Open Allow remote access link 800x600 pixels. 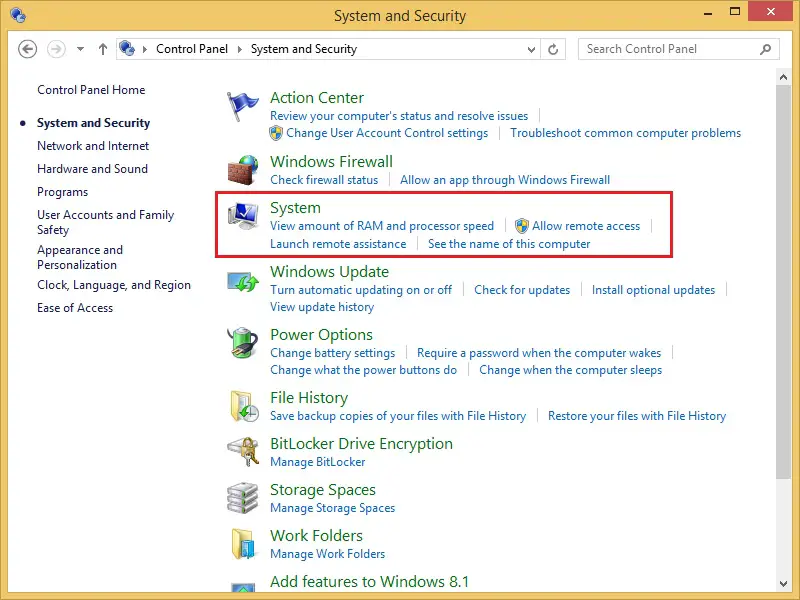[x=585, y=226]
